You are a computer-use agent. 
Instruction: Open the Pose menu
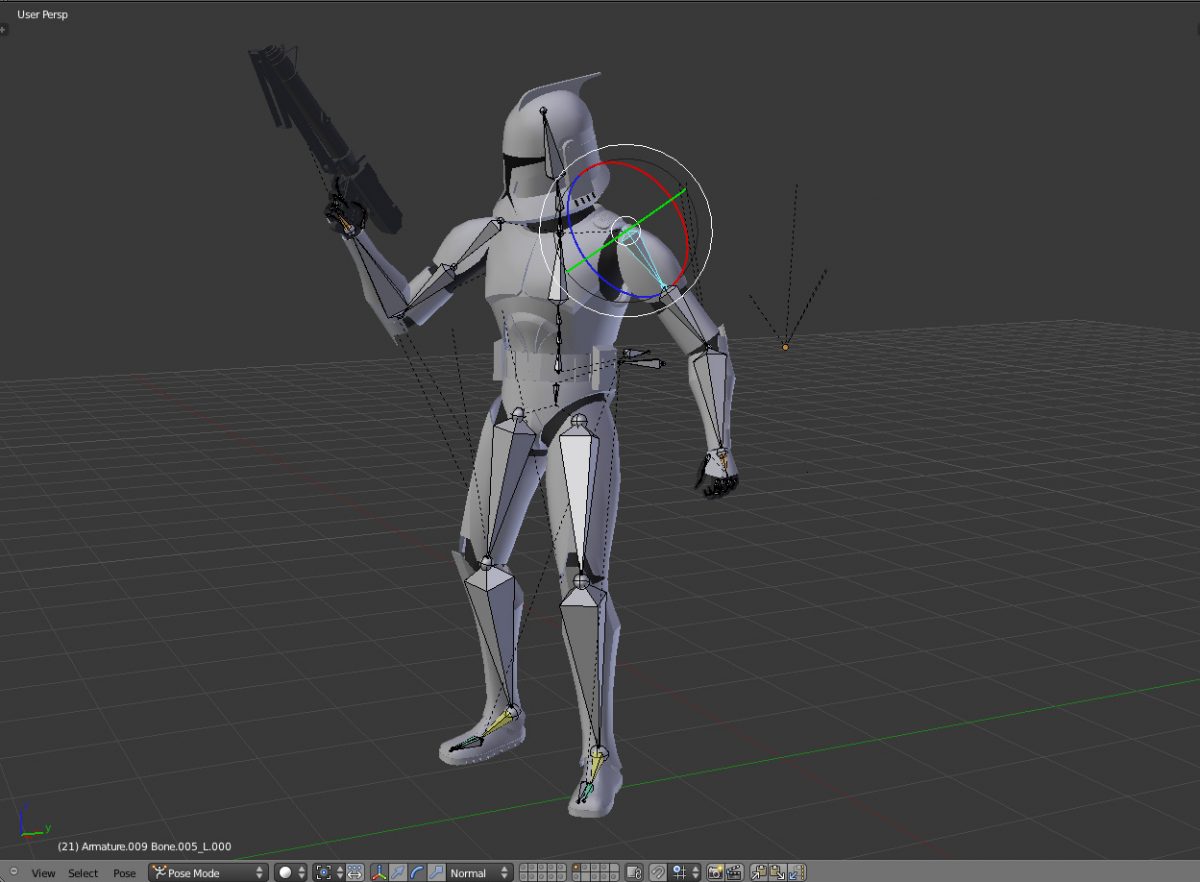point(124,873)
